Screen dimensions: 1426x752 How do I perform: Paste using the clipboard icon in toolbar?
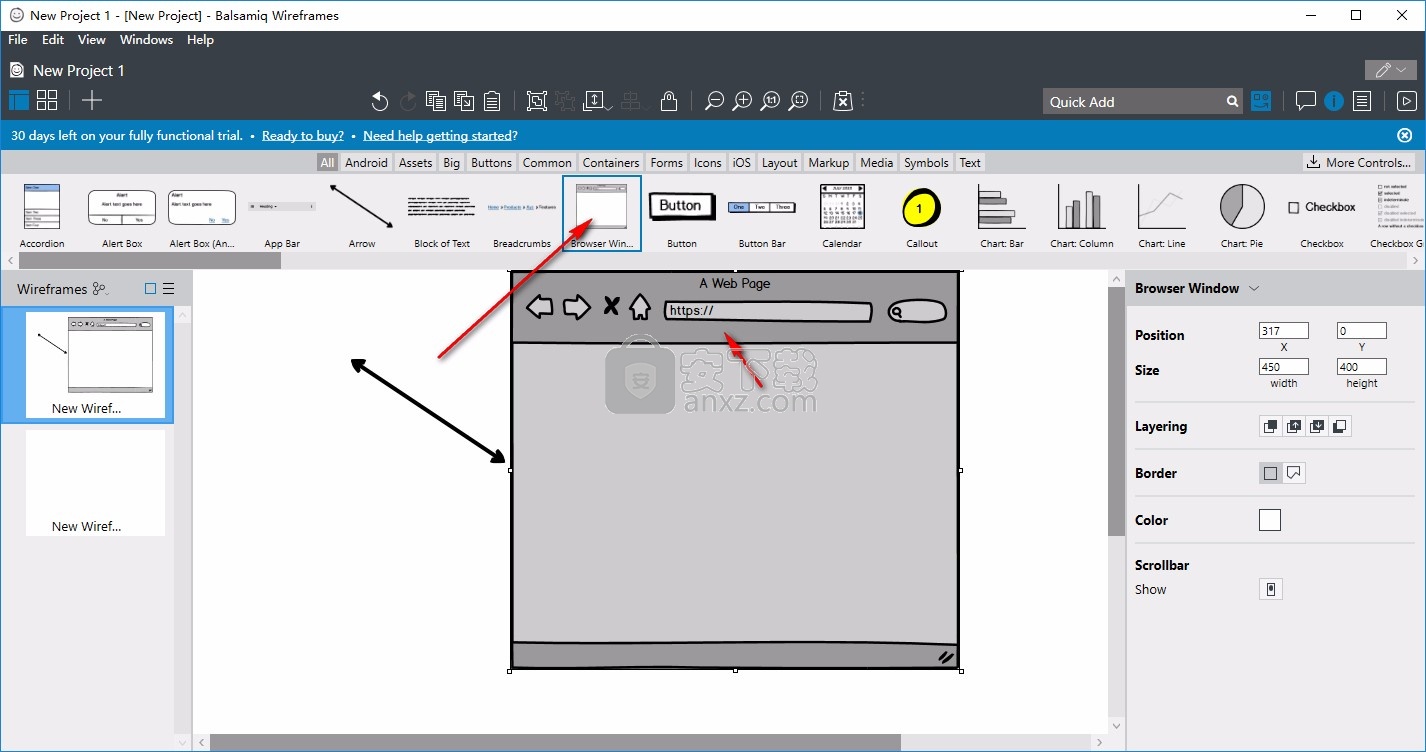492,101
